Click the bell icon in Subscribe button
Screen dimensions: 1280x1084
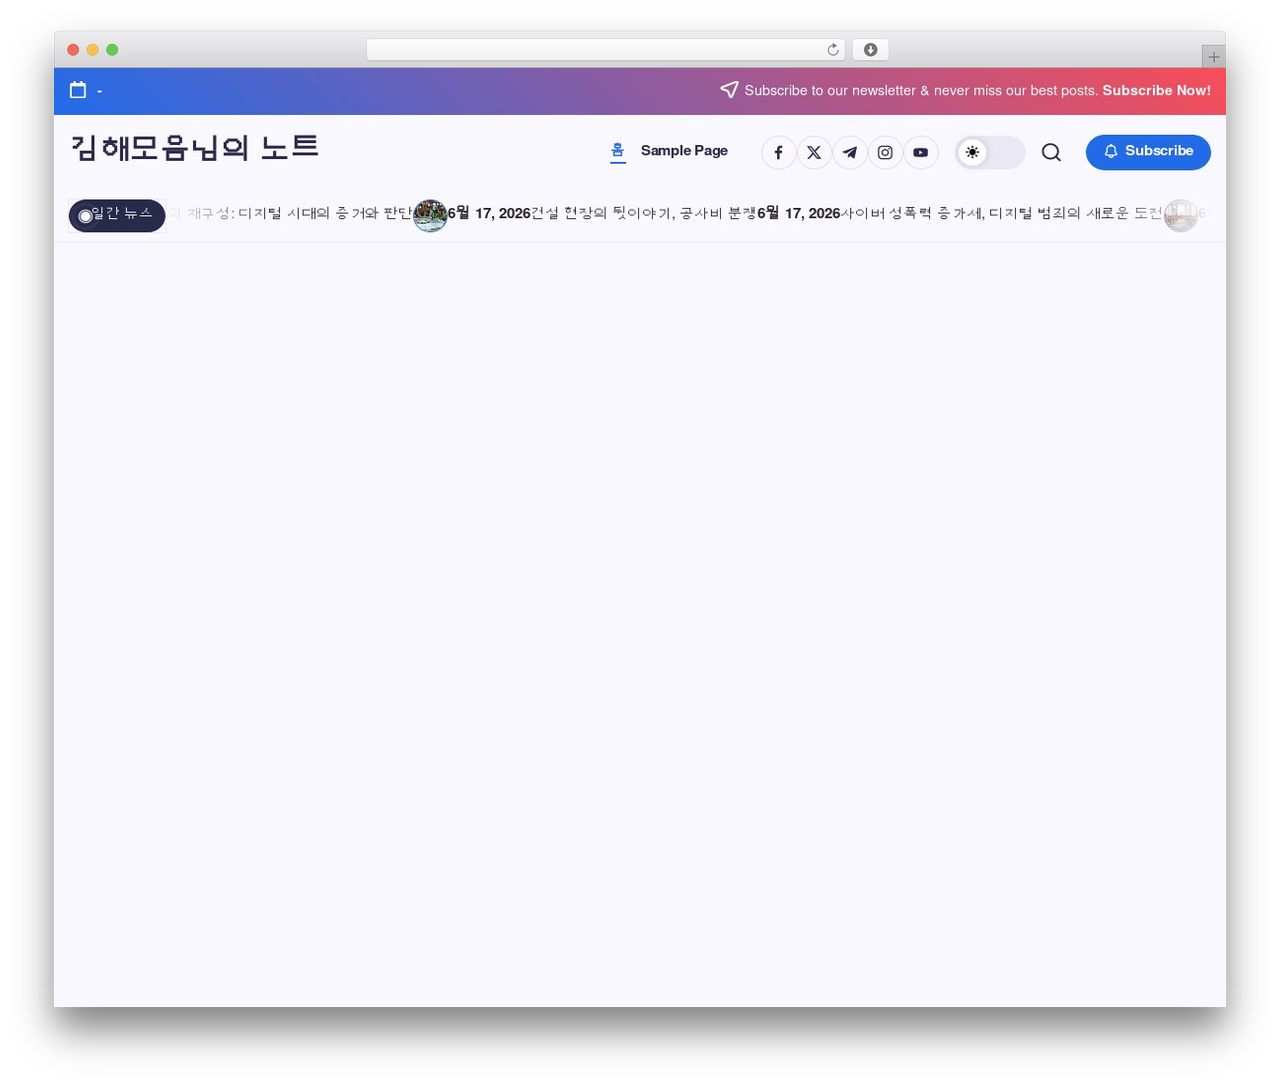coord(1111,151)
